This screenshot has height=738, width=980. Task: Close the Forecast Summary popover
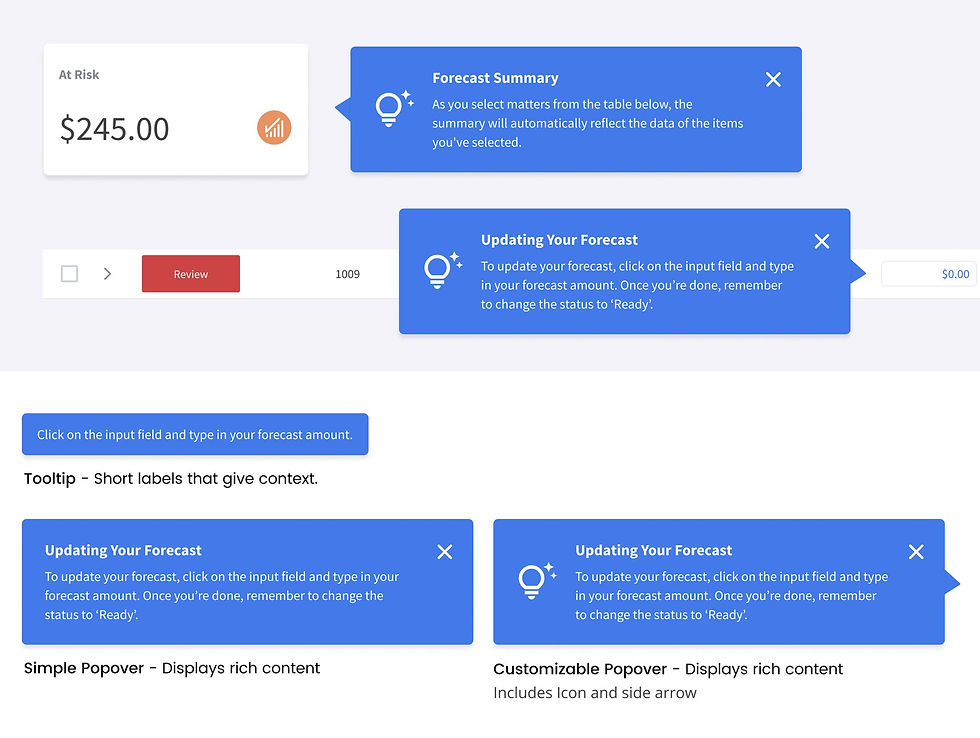click(773, 80)
